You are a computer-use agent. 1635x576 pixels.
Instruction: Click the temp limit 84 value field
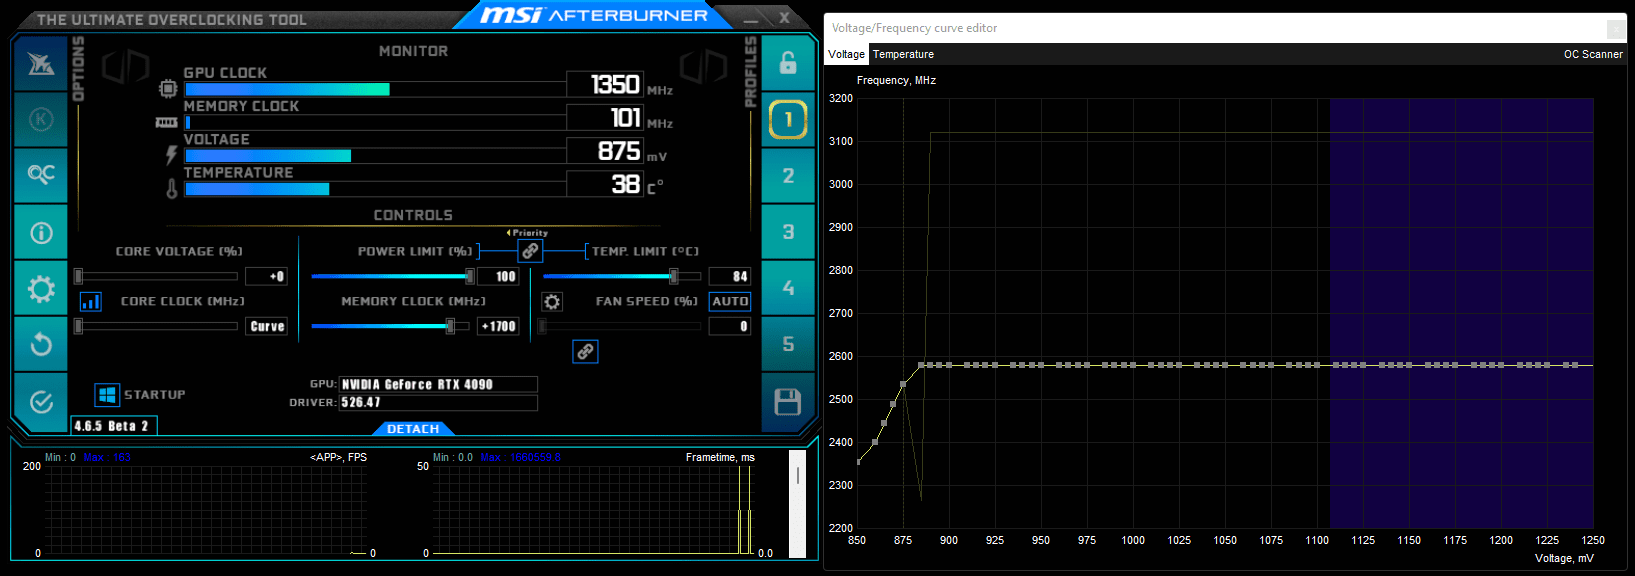(730, 276)
